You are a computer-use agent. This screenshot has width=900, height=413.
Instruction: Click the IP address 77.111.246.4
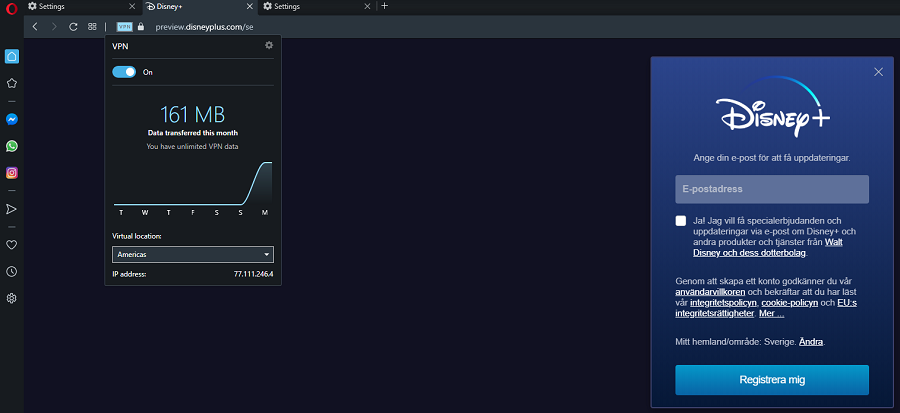pos(253,274)
